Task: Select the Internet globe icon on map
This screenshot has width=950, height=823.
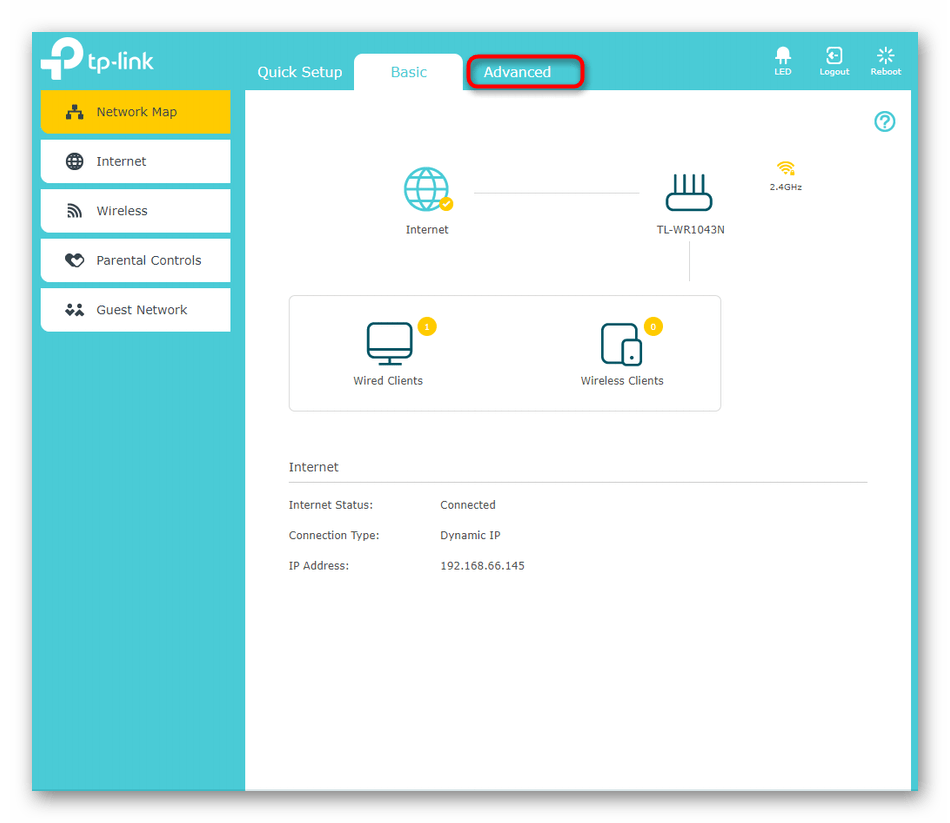Action: (427, 190)
